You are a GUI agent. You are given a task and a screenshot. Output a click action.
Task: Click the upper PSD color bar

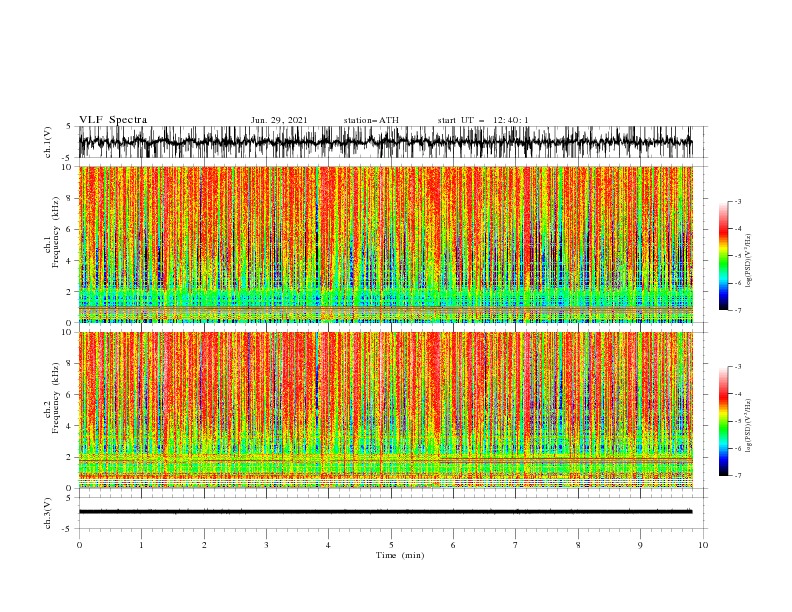(x=723, y=256)
